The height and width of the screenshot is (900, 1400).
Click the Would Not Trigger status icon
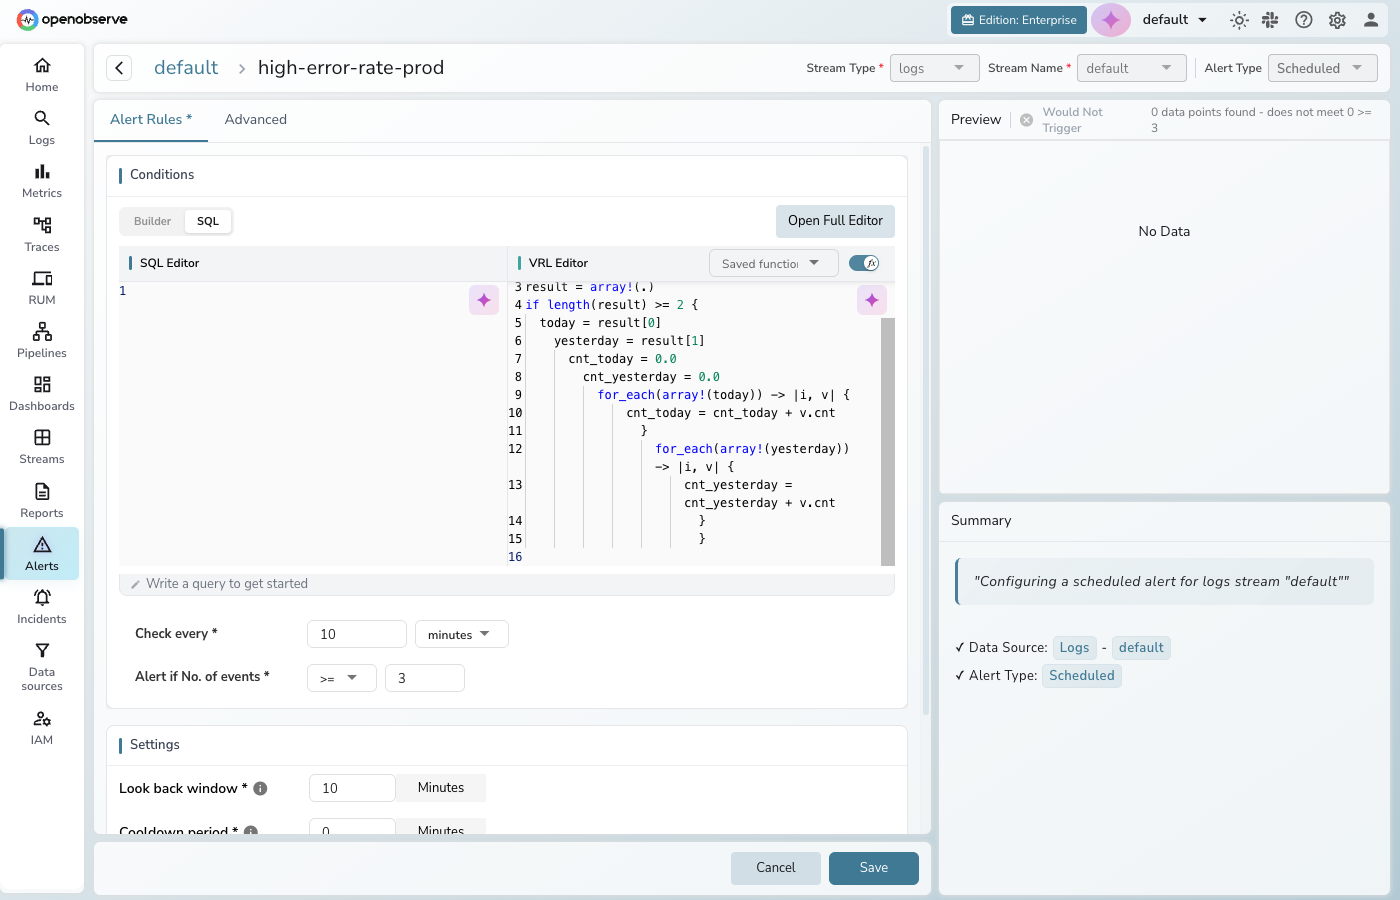[1026, 120]
